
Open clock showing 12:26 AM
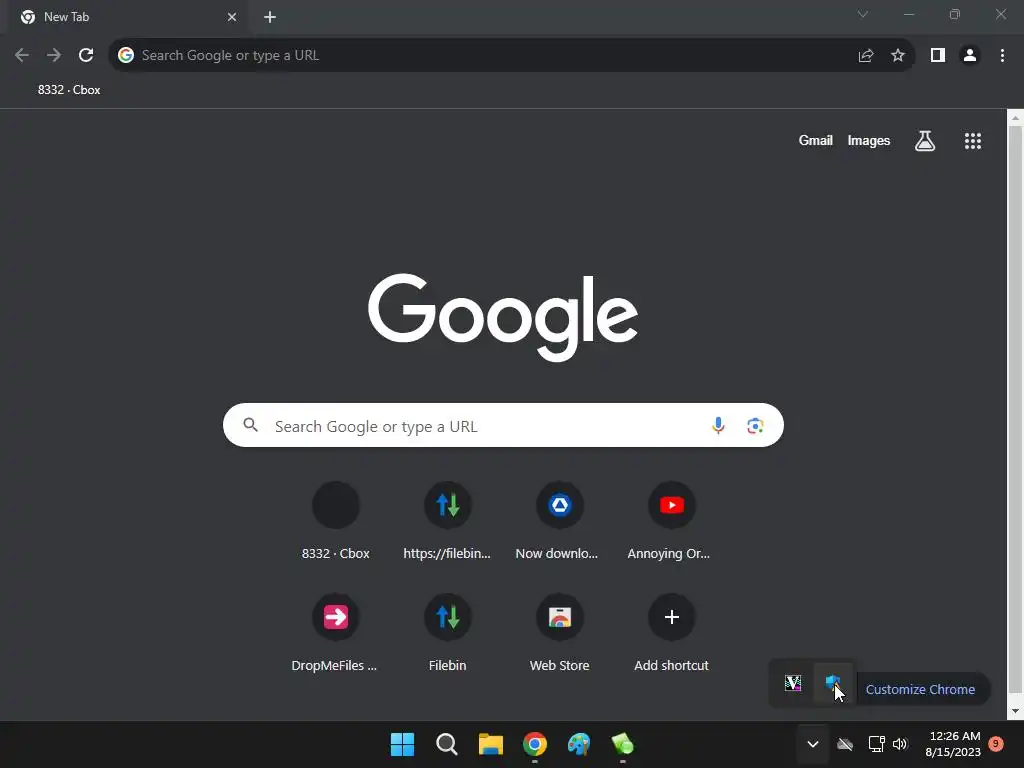[x=953, y=744]
